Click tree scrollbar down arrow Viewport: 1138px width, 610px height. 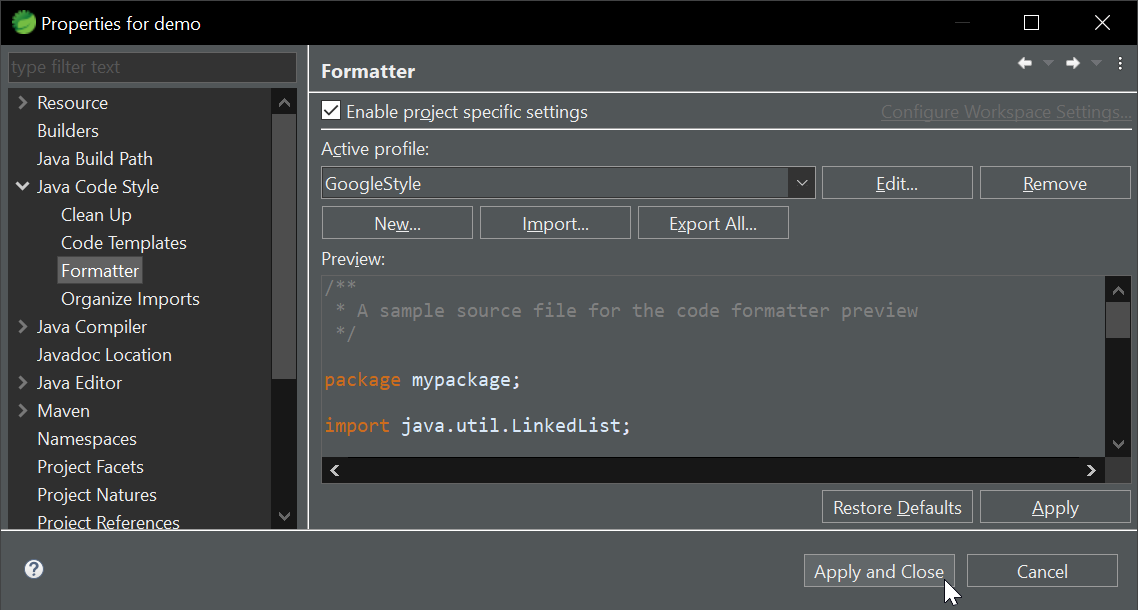pyautogui.click(x=284, y=516)
